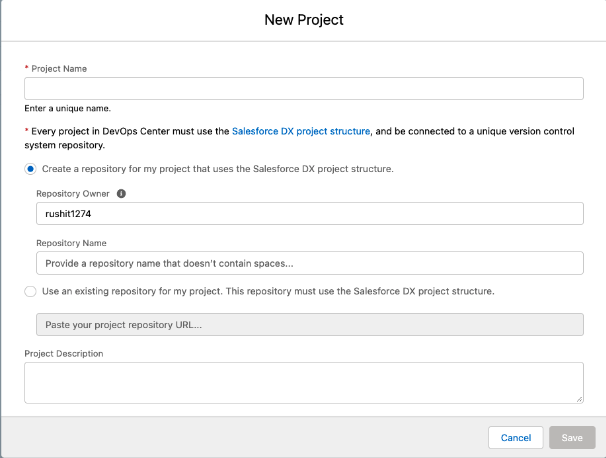This screenshot has width=606, height=458.
Task: Click the Use an existing repository option's label text
Action: [268, 291]
